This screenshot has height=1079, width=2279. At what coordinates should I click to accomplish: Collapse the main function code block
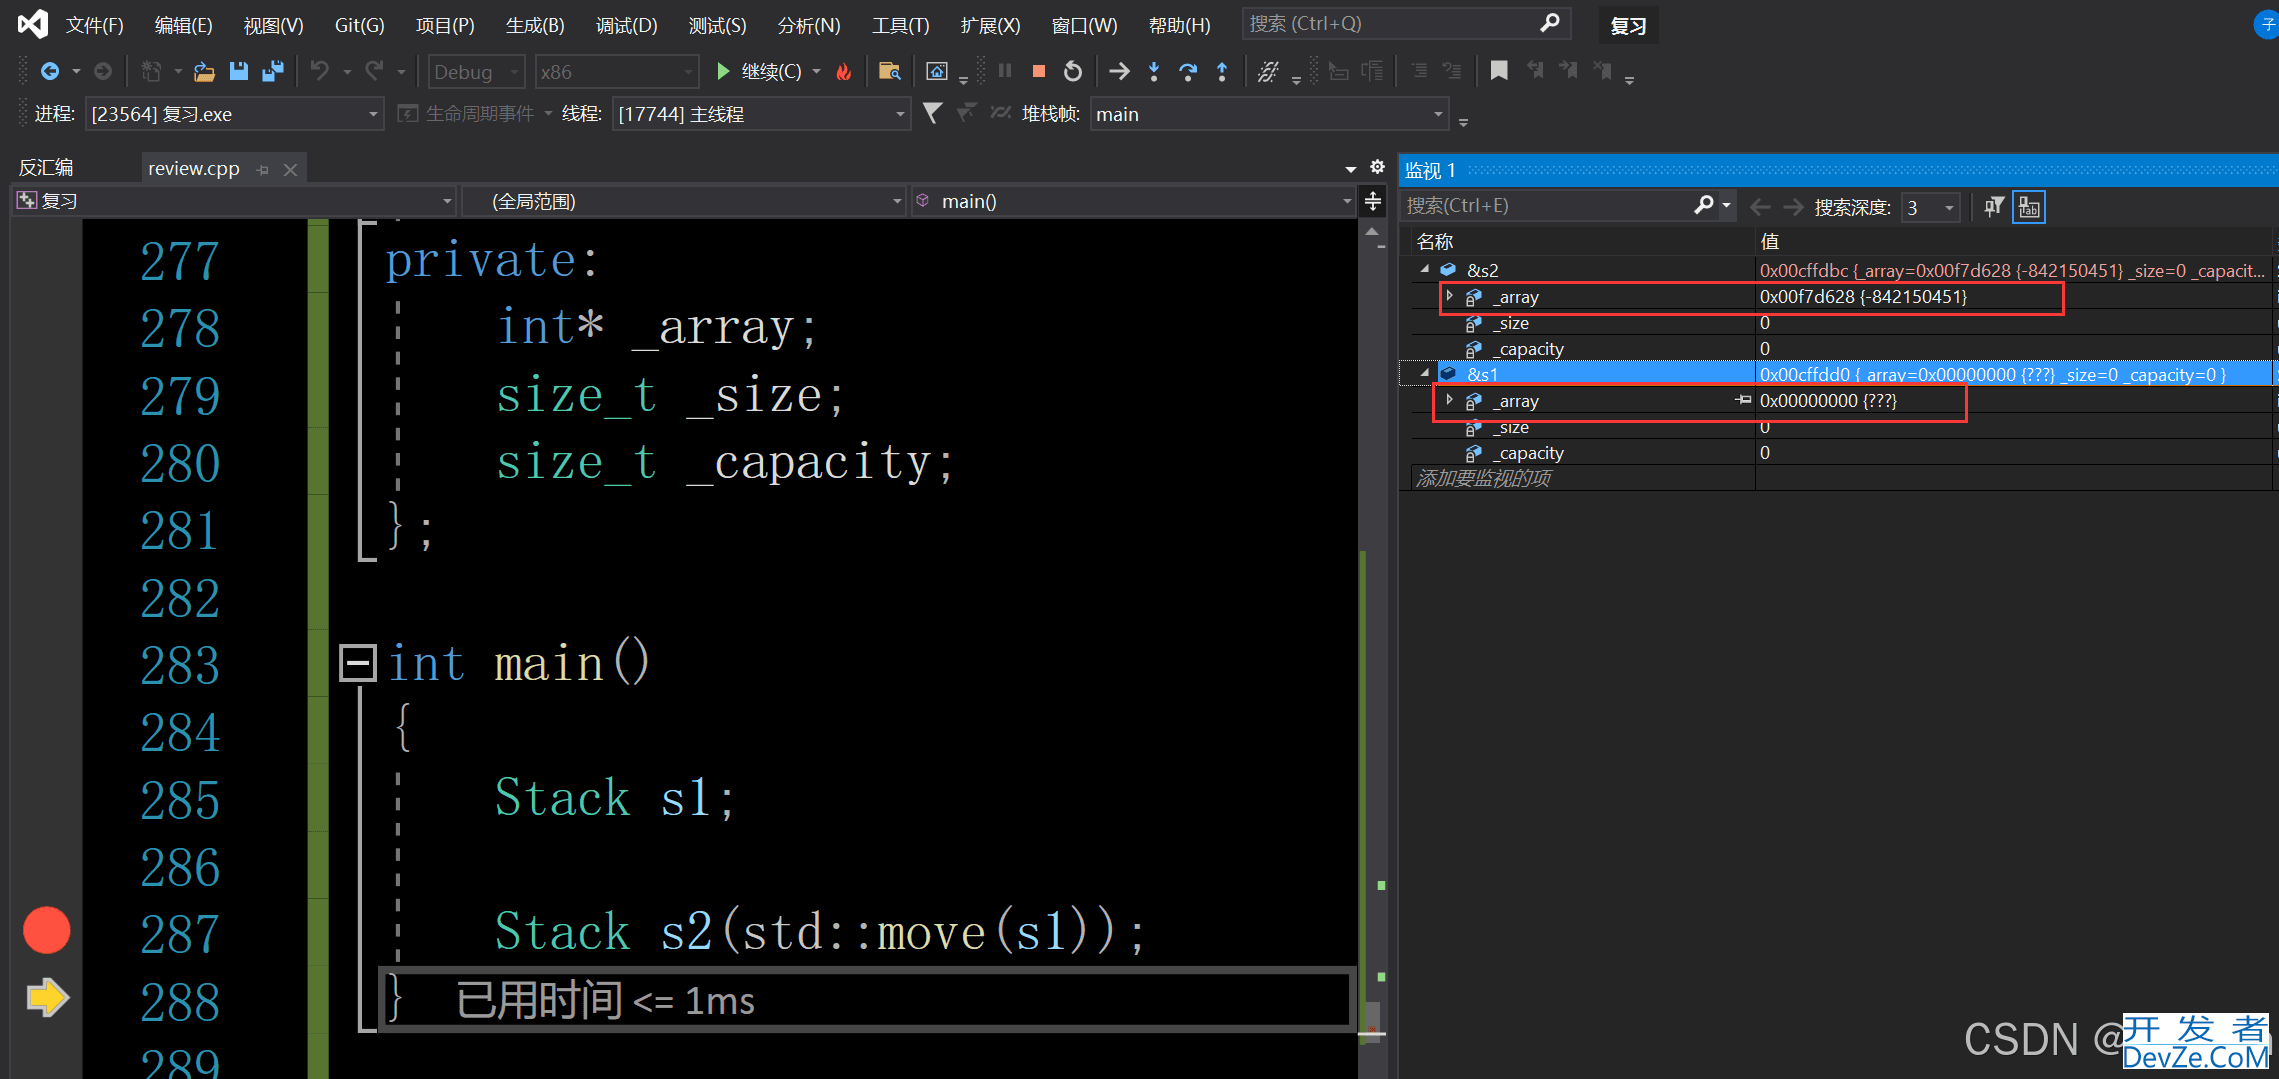coord(357,663)
